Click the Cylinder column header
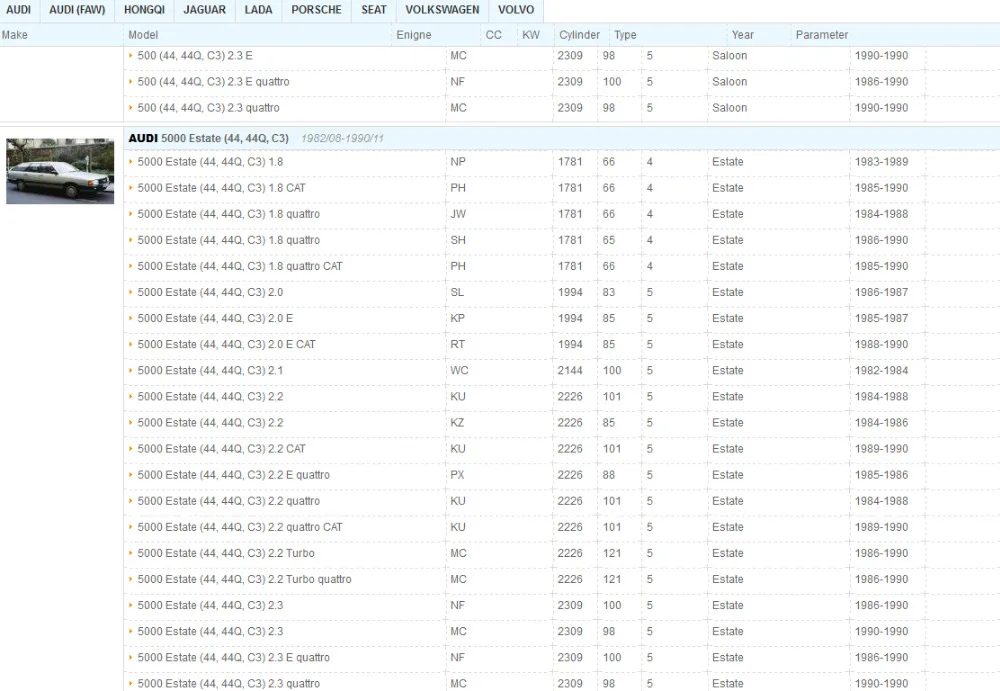Viewport: 1000px width, 691px height. point(579,35)
